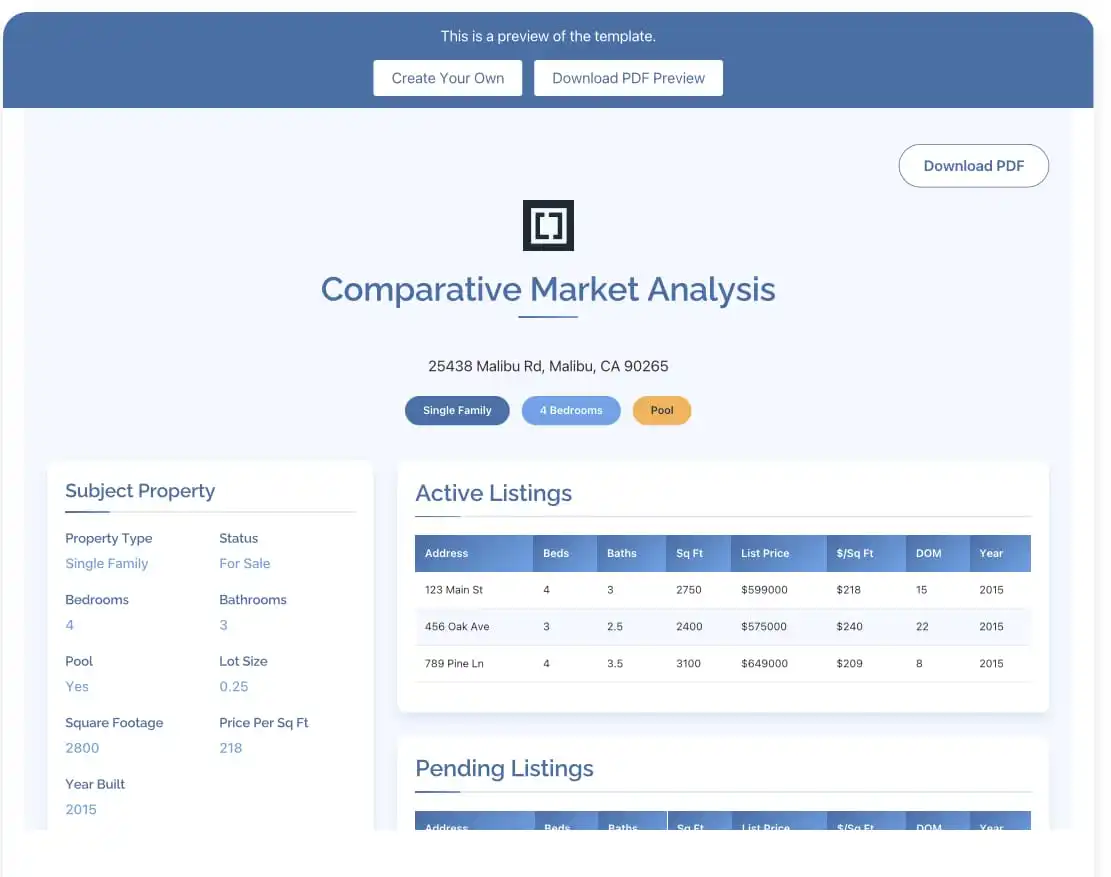Click the Comparative Market Analysis heading
1111x877 pixels.
pyautogui.click(x=548, y=289)
